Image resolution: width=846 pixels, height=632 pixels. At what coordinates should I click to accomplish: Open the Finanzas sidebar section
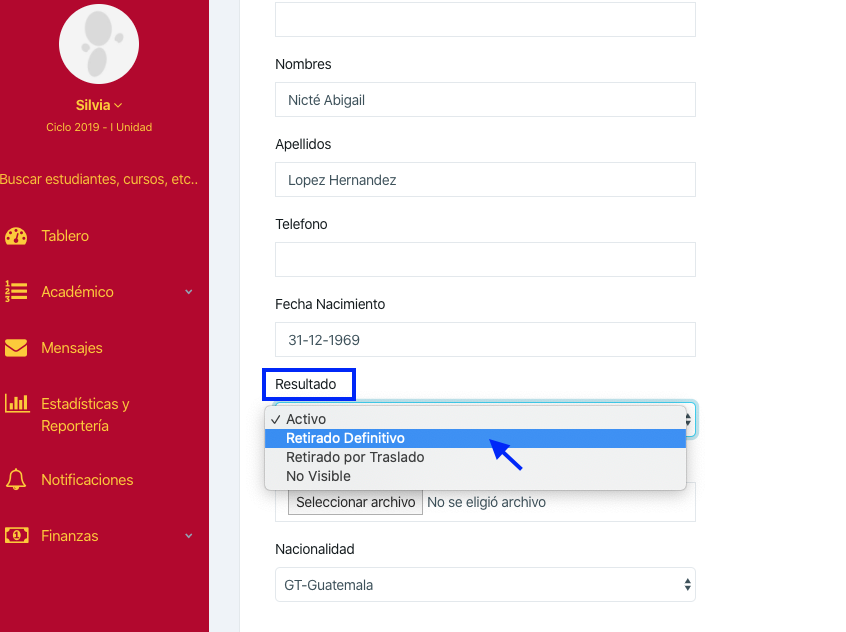click(70, 536)
